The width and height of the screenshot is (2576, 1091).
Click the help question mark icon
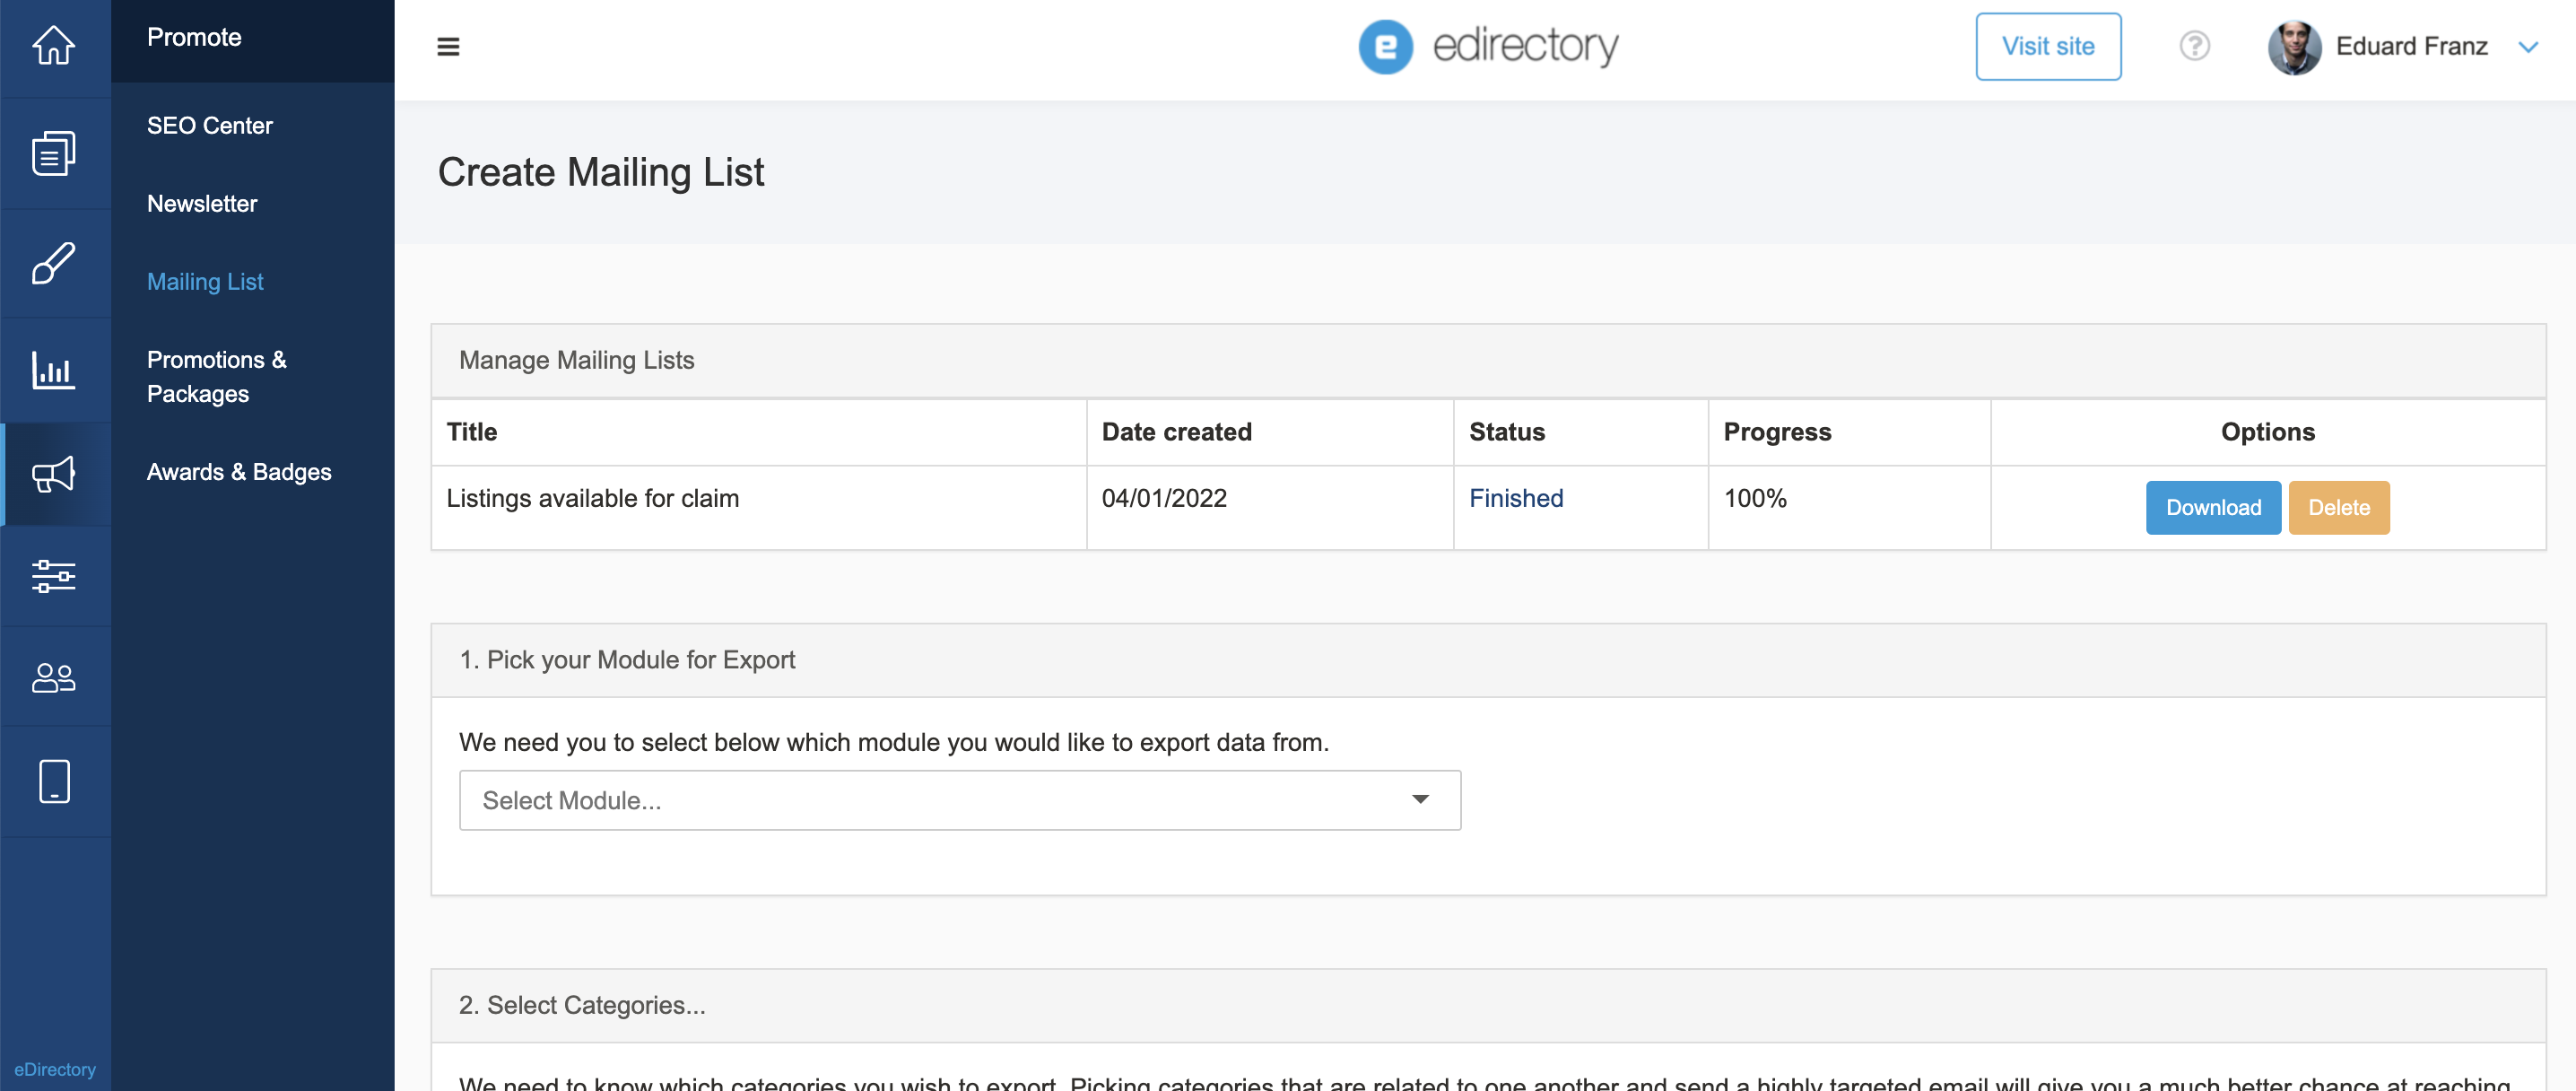point(2194,46)
